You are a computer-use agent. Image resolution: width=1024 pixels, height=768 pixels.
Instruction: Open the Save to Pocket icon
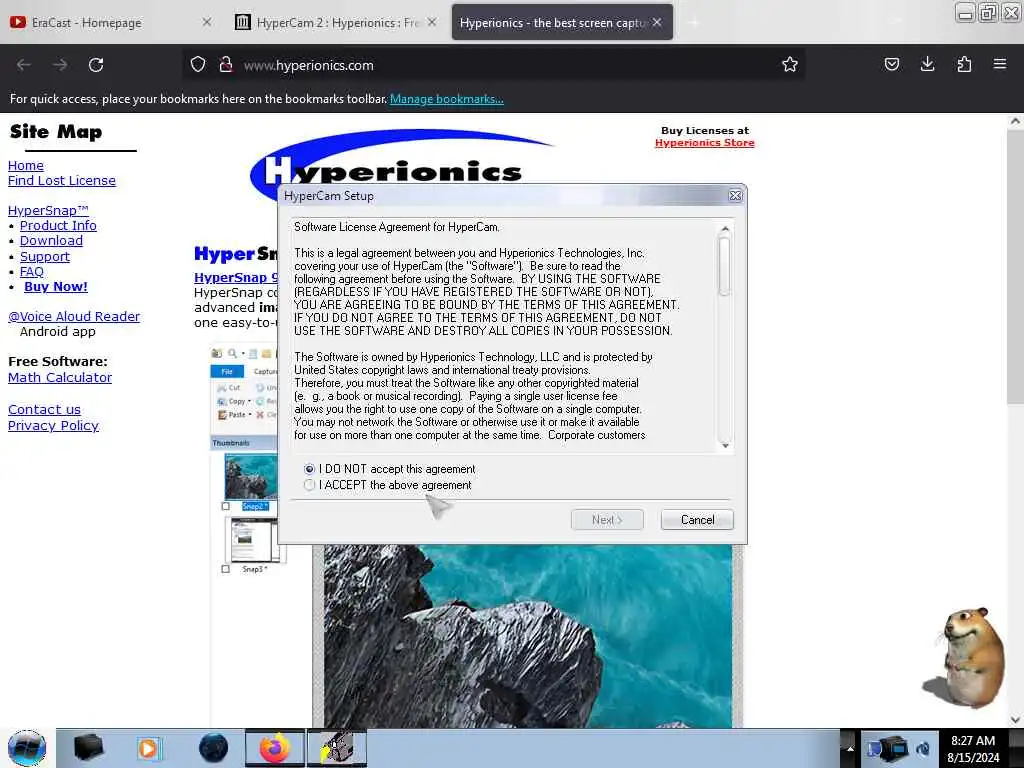coord(891,64)
